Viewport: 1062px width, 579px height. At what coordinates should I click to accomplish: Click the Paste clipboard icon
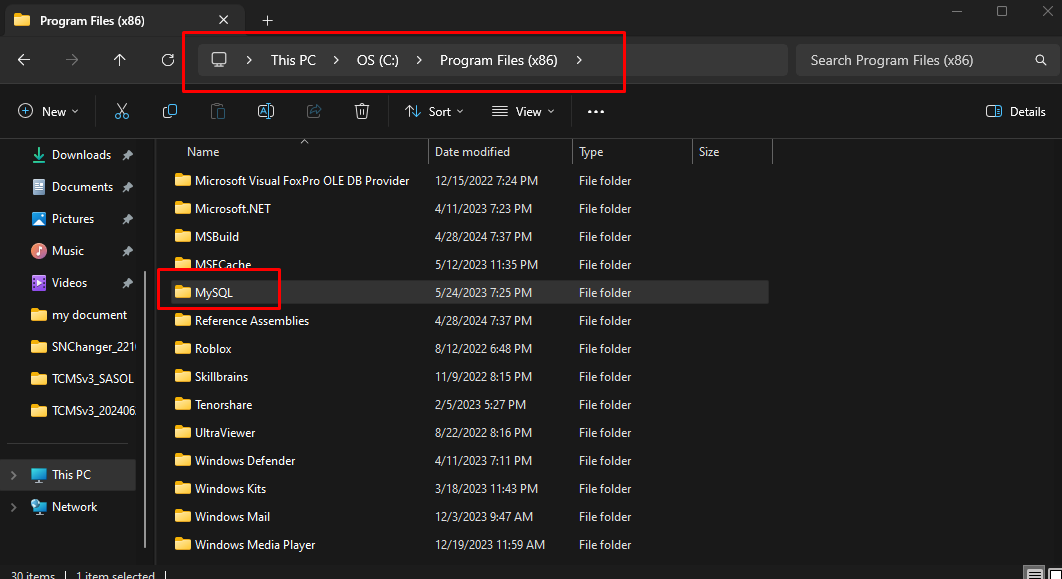tap(218, 112)
